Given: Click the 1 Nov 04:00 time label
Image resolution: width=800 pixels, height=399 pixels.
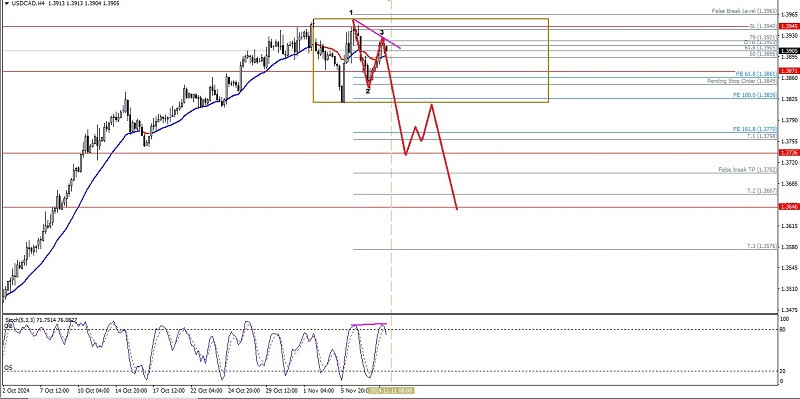Looking at the screenshot, I should 318,390.
